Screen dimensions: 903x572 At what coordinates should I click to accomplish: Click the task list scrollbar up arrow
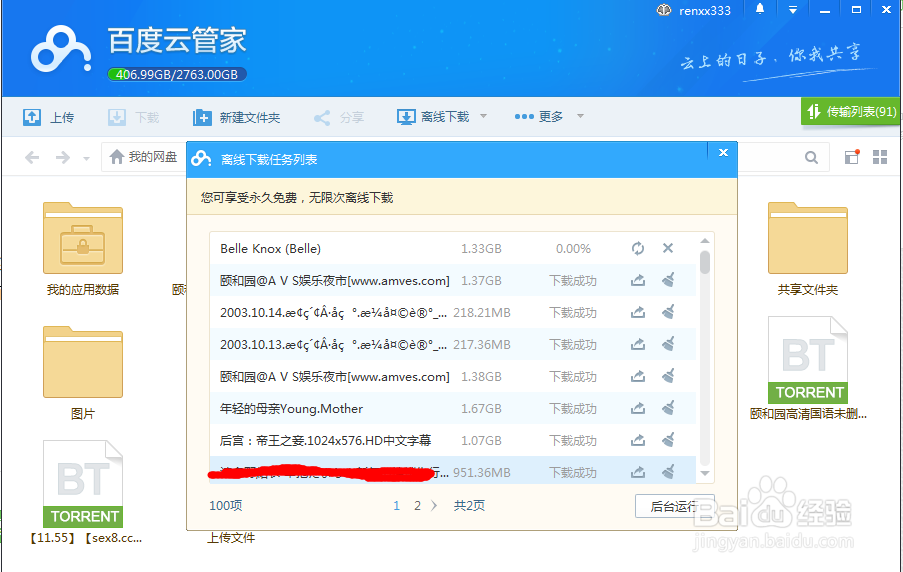(x=705, y=241)
